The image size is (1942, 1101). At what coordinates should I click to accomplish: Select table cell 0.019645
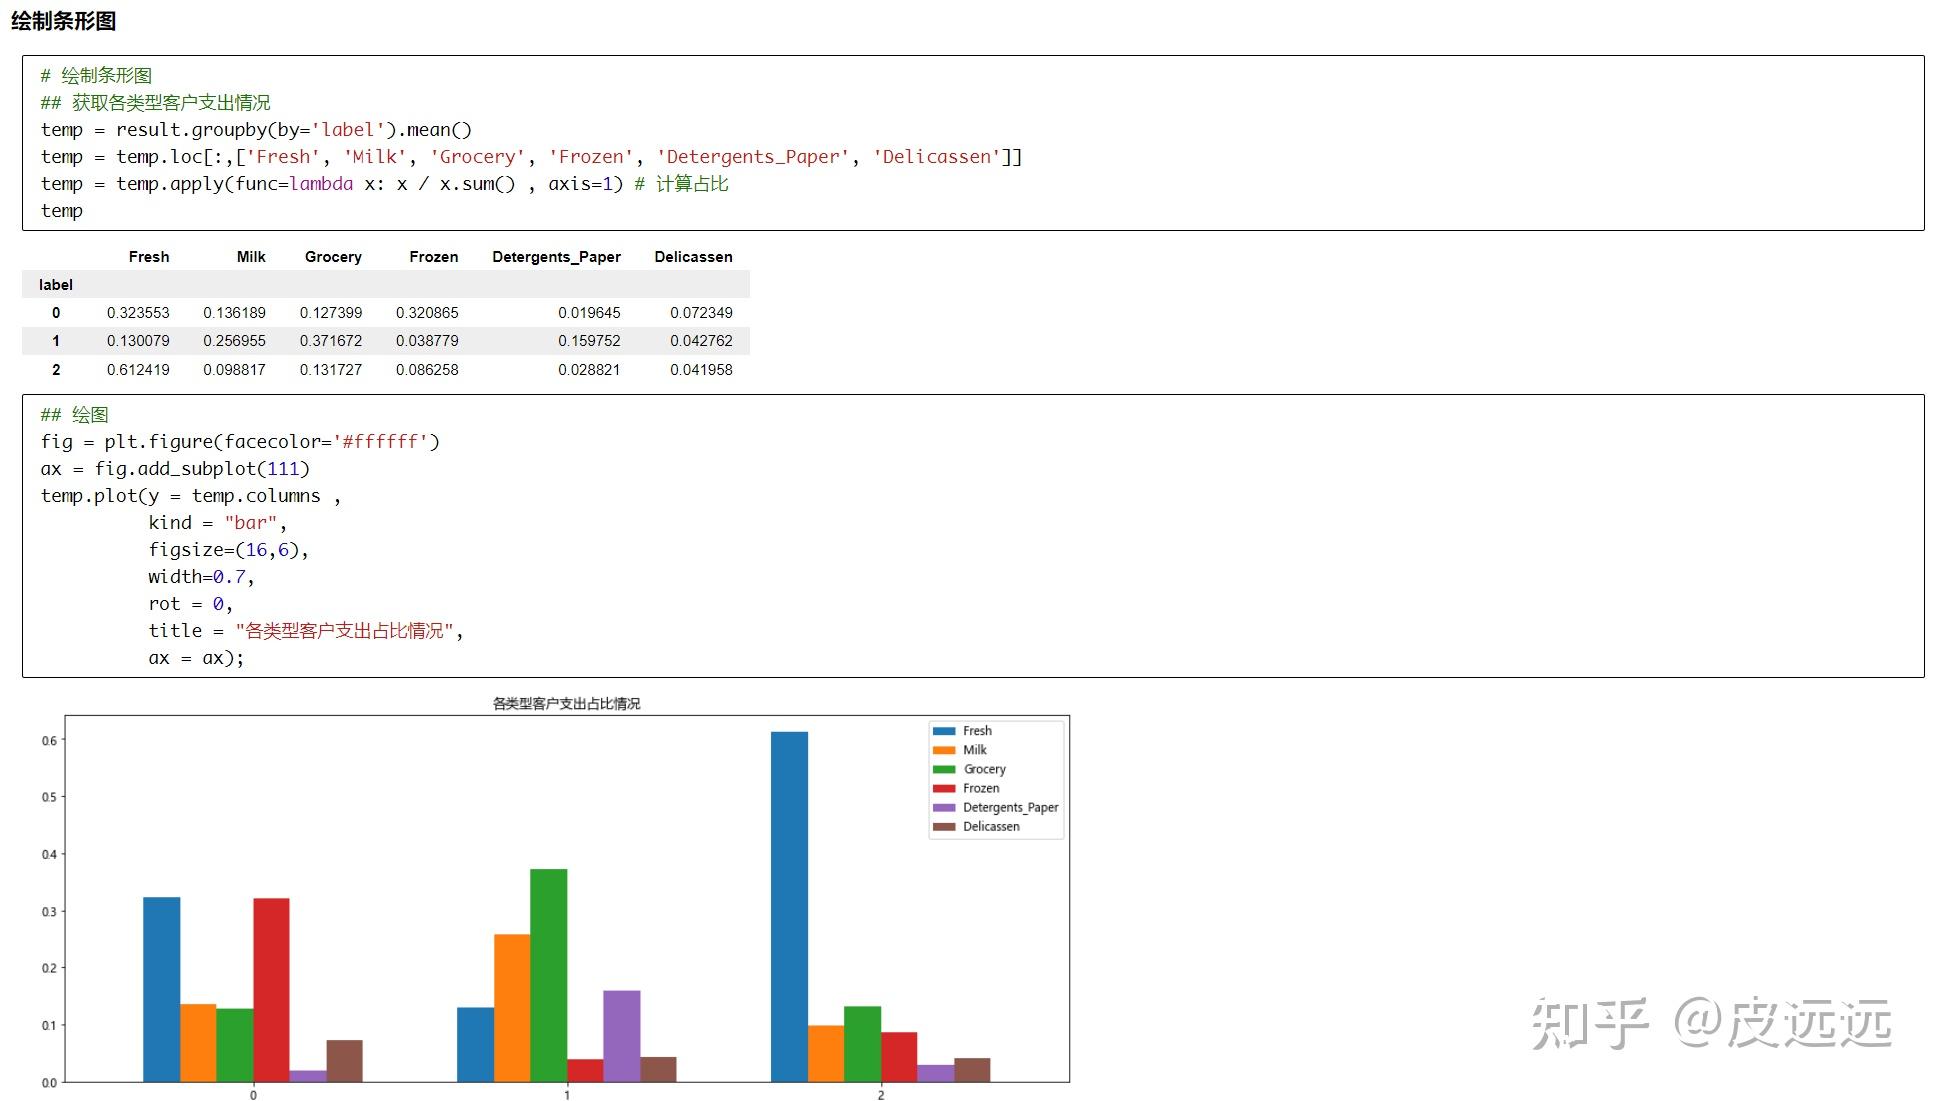coord(589,313)
